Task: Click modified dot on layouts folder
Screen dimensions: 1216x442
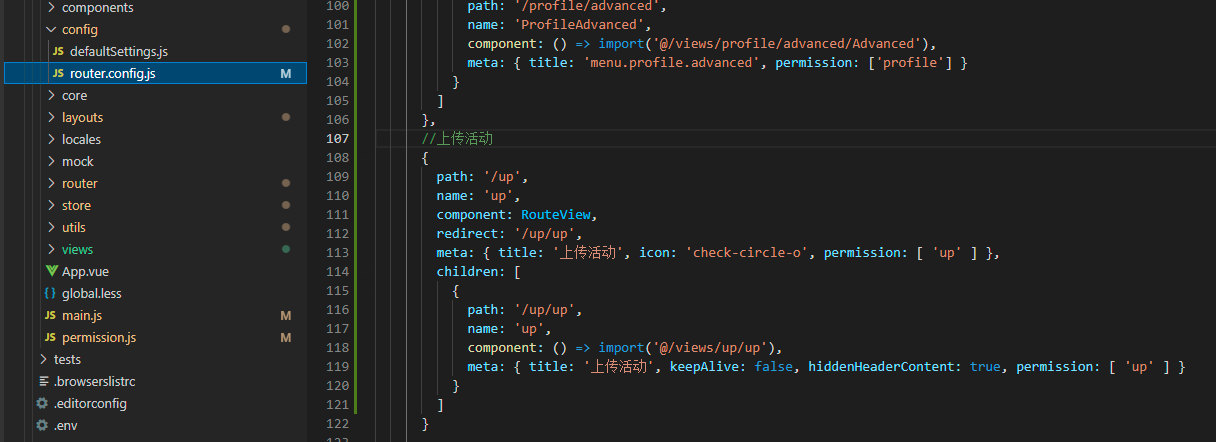Action: coord(286,117)
